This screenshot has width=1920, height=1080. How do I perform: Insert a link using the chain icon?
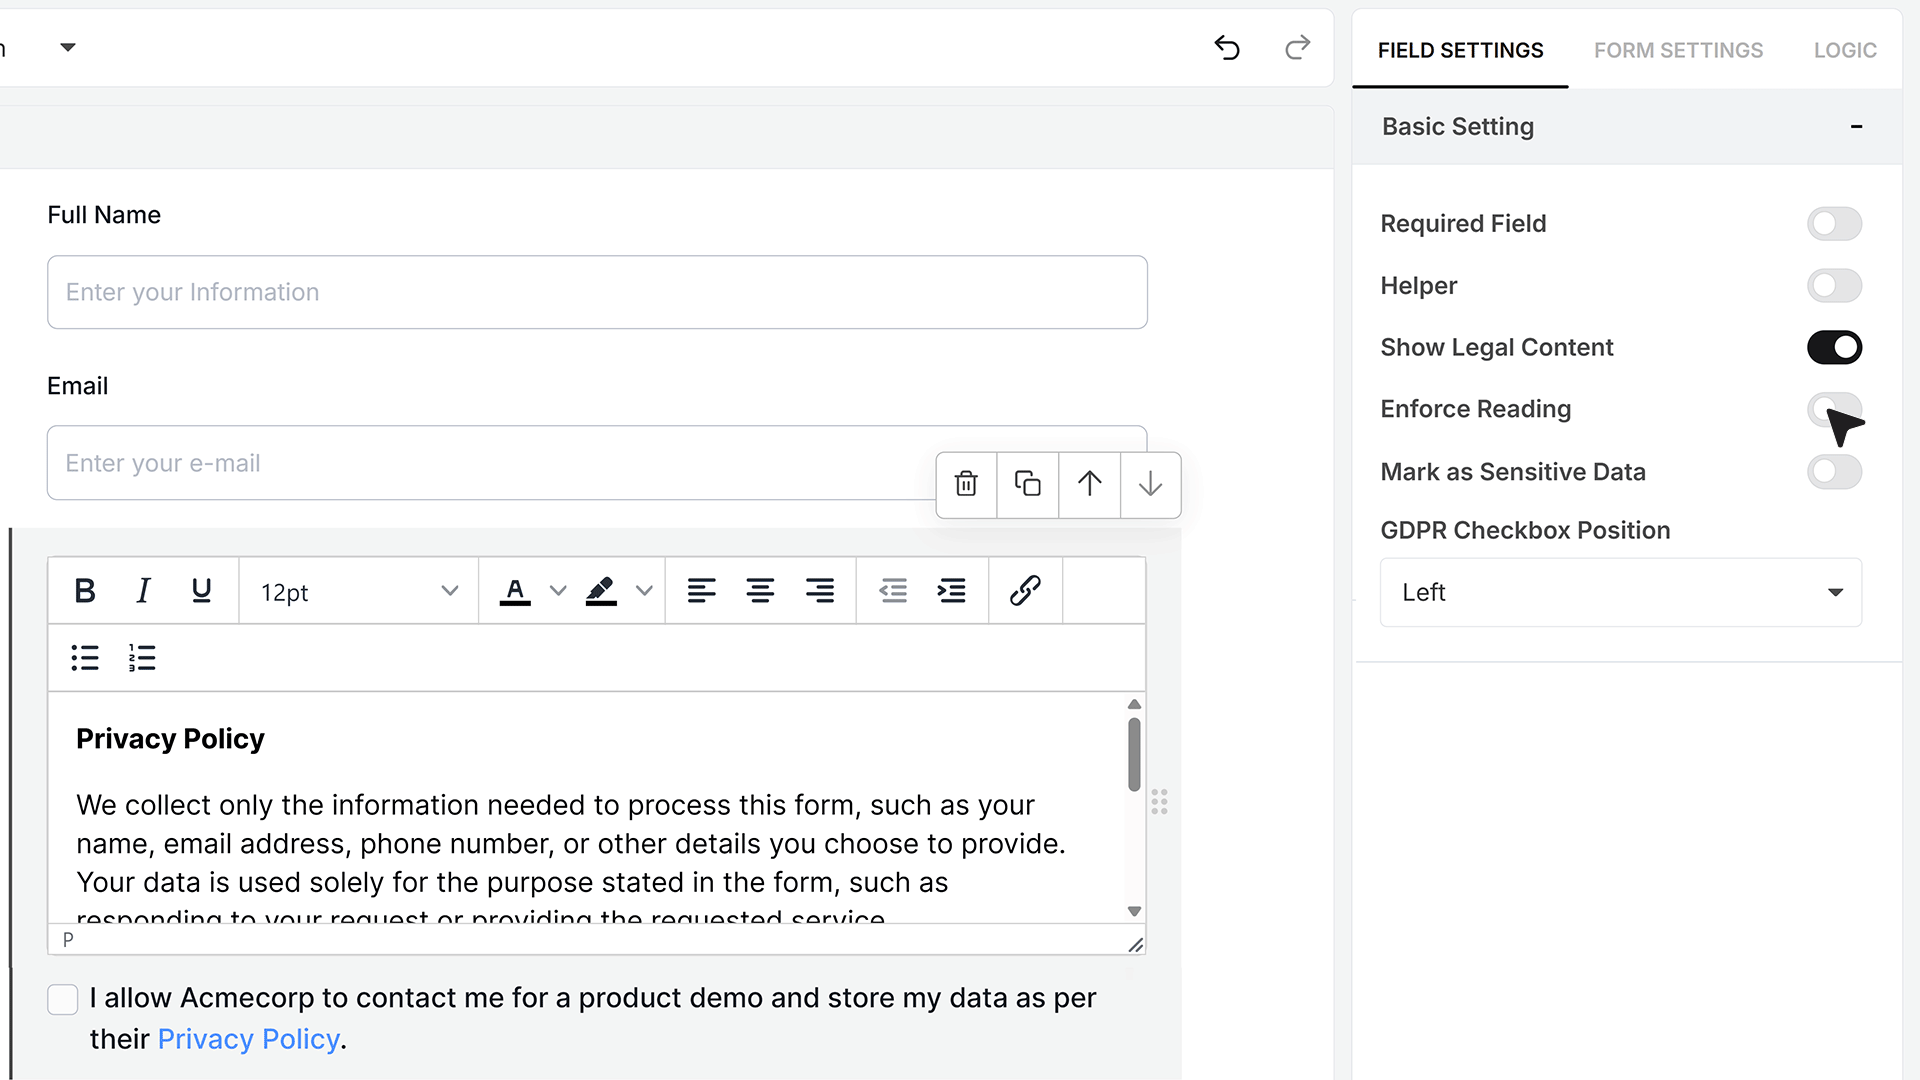coord(1025,591)
